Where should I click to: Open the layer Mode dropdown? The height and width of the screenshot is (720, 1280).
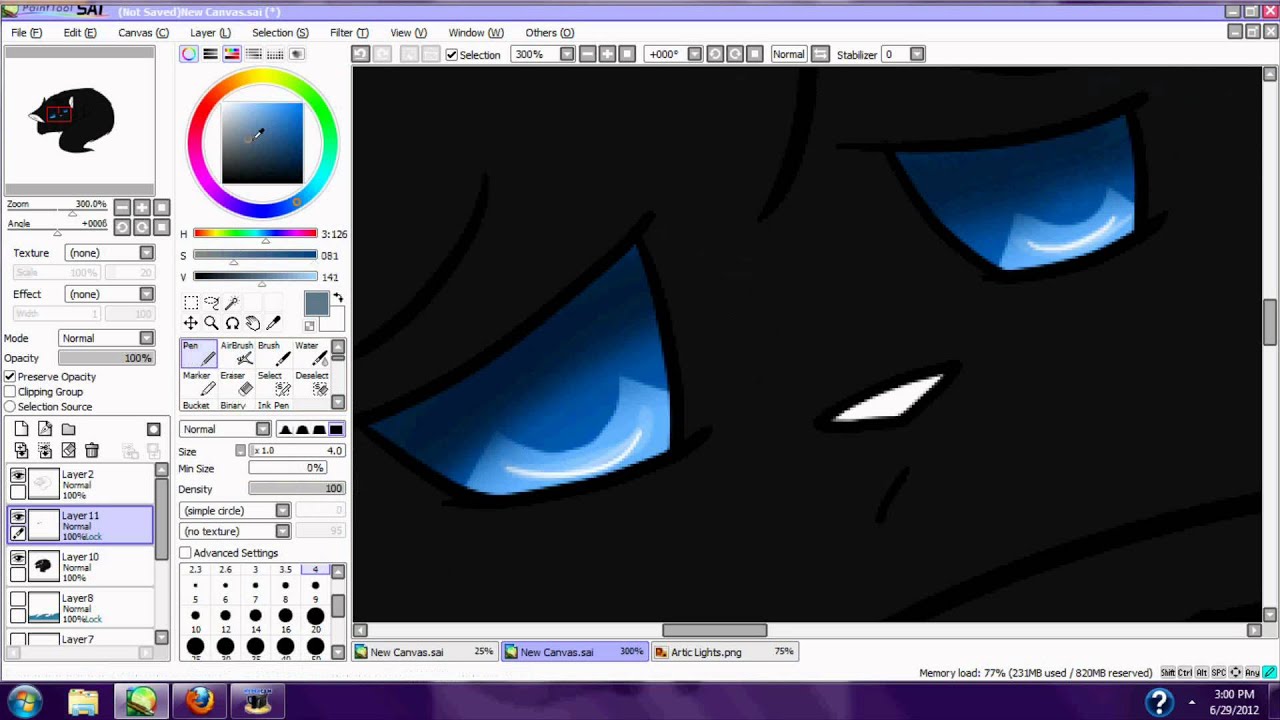[106, 338]
